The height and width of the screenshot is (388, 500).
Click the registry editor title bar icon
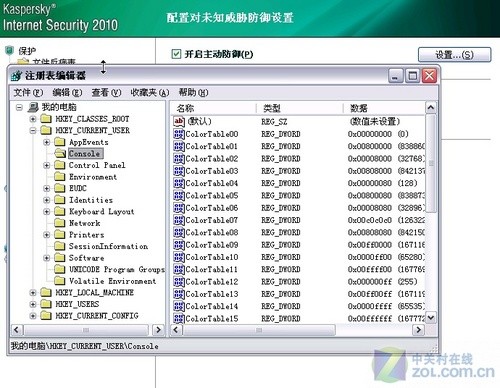click(x=16, y=76)
